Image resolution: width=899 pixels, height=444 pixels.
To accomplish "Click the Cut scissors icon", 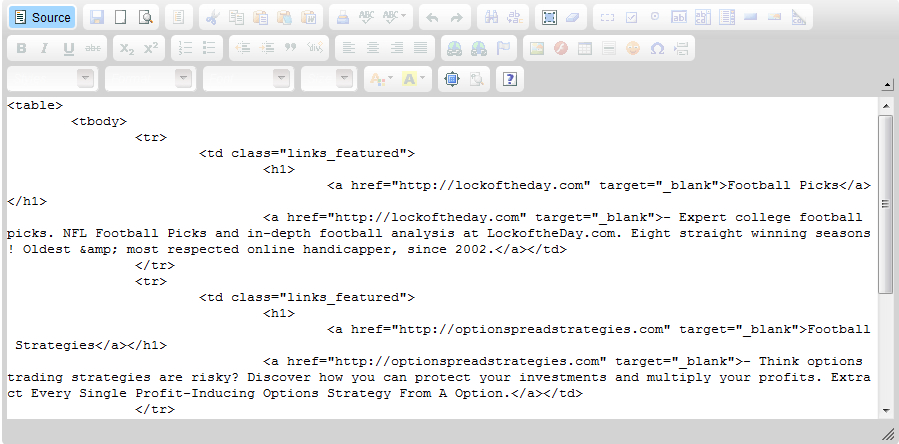I will pyautogui.click(x=212, y=18).
